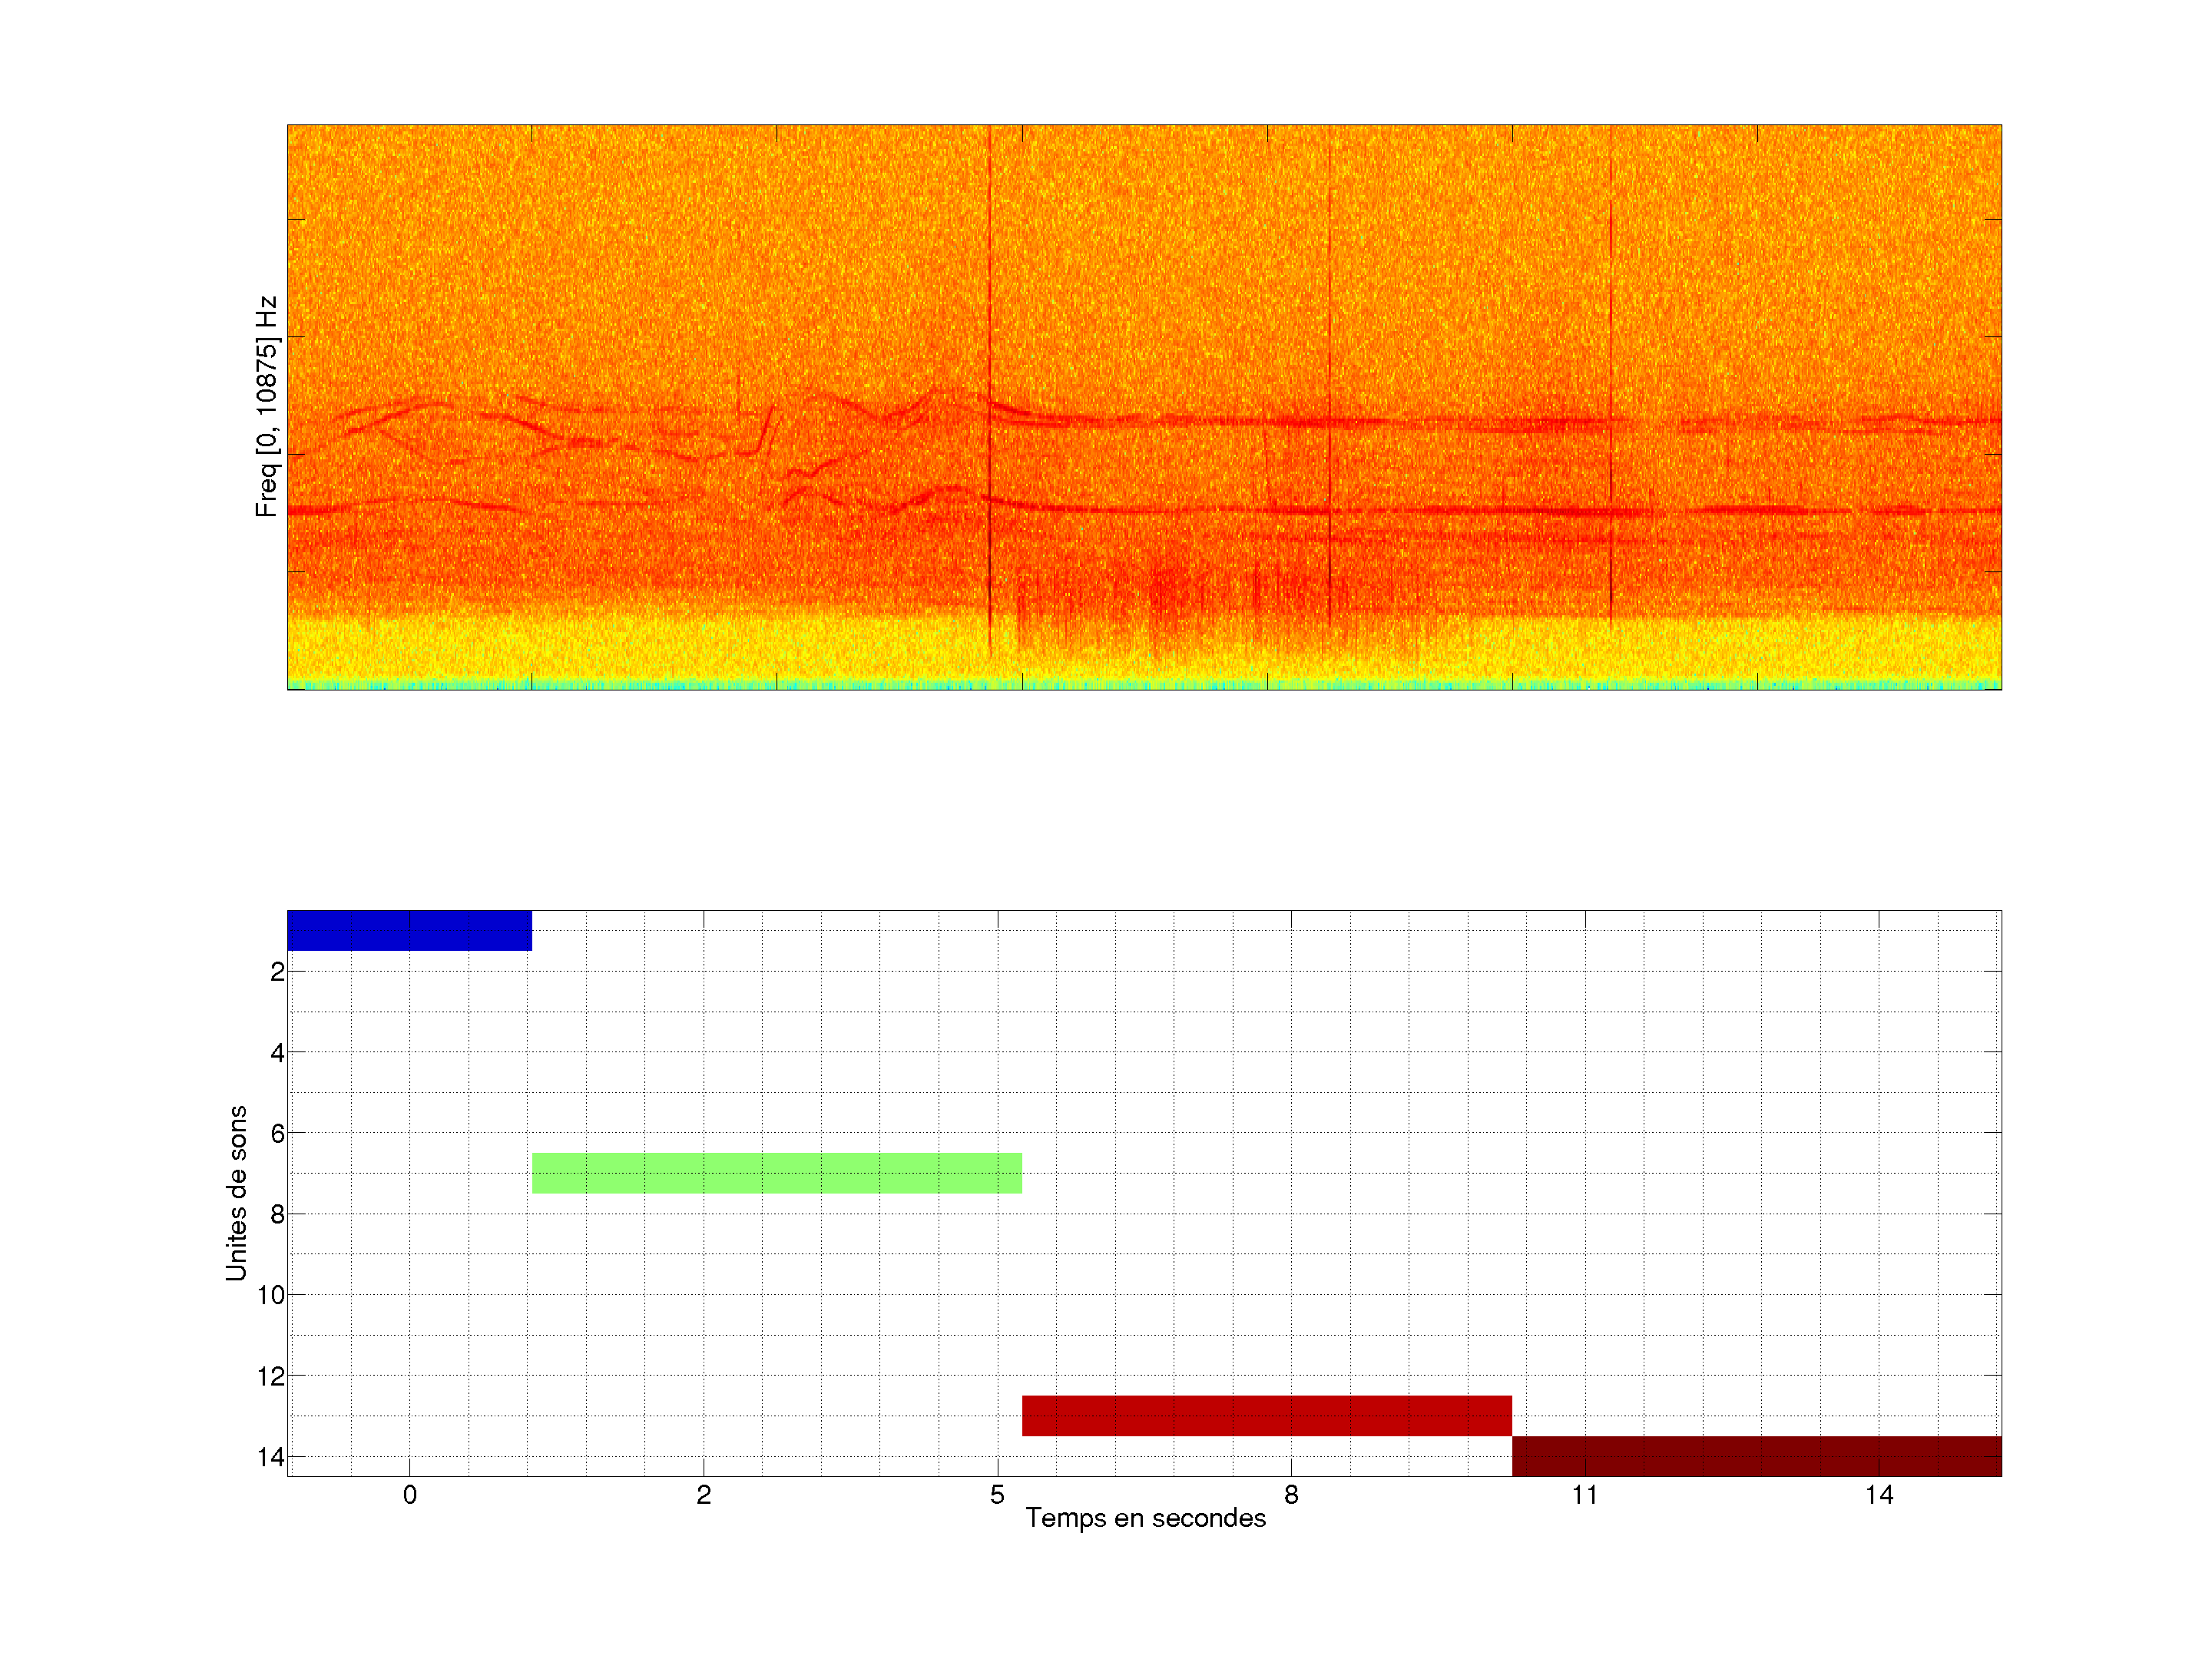Click the y-axis tick label 12
This screenshot has width=2212, height=1659.
[x=271, y=1376]
